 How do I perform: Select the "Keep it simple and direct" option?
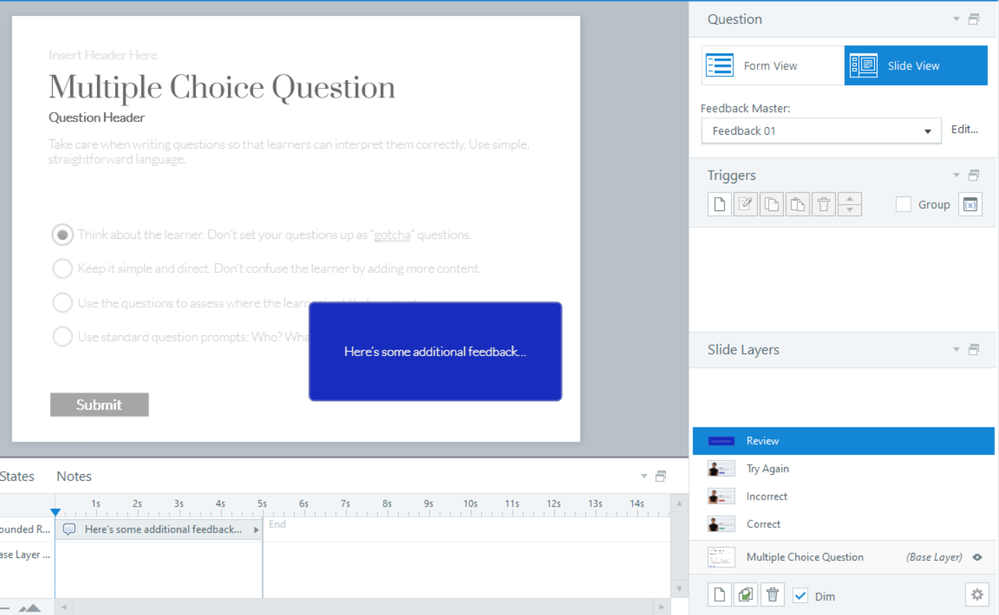pos(62,268)
